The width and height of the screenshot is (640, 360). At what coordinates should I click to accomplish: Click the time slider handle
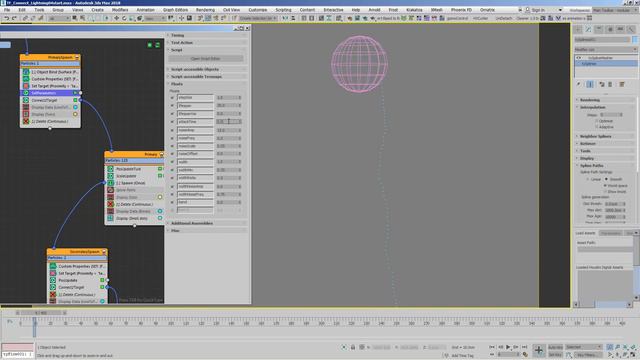(x=41, y=313)
